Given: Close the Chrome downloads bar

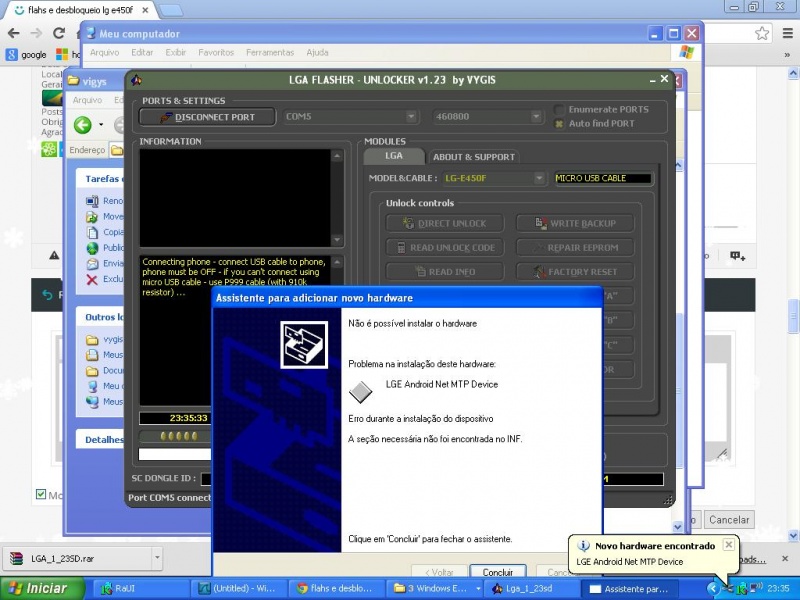Looking at the screenshot, I should 785,559.
